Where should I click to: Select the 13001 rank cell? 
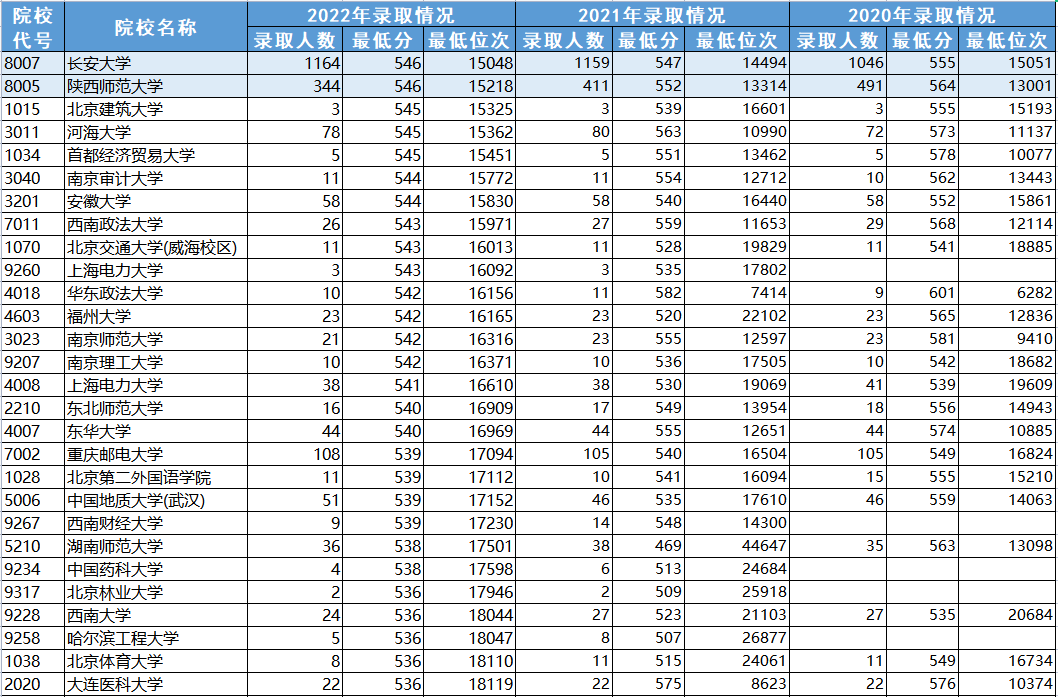[x=1007, y=87]
